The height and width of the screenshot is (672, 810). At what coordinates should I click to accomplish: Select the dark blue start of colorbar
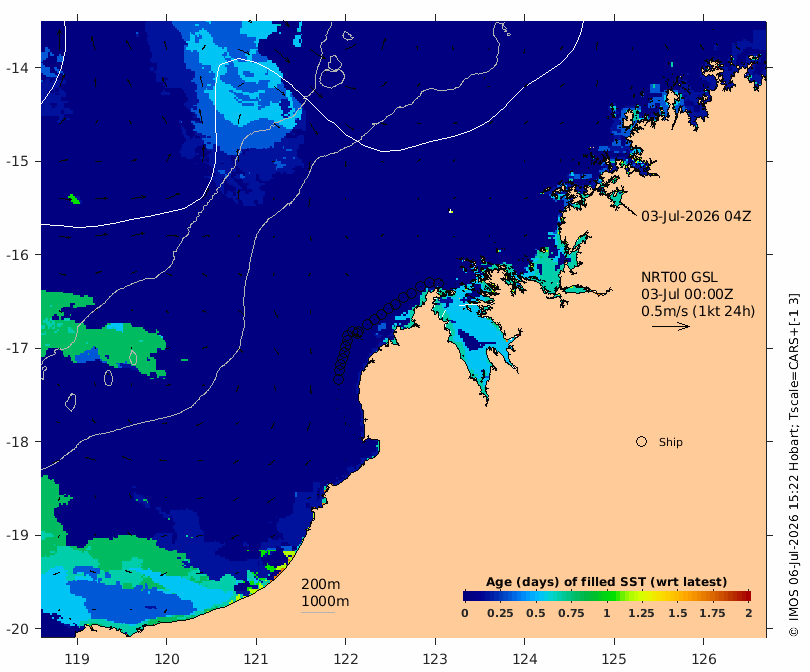click(x=468, y=596)
